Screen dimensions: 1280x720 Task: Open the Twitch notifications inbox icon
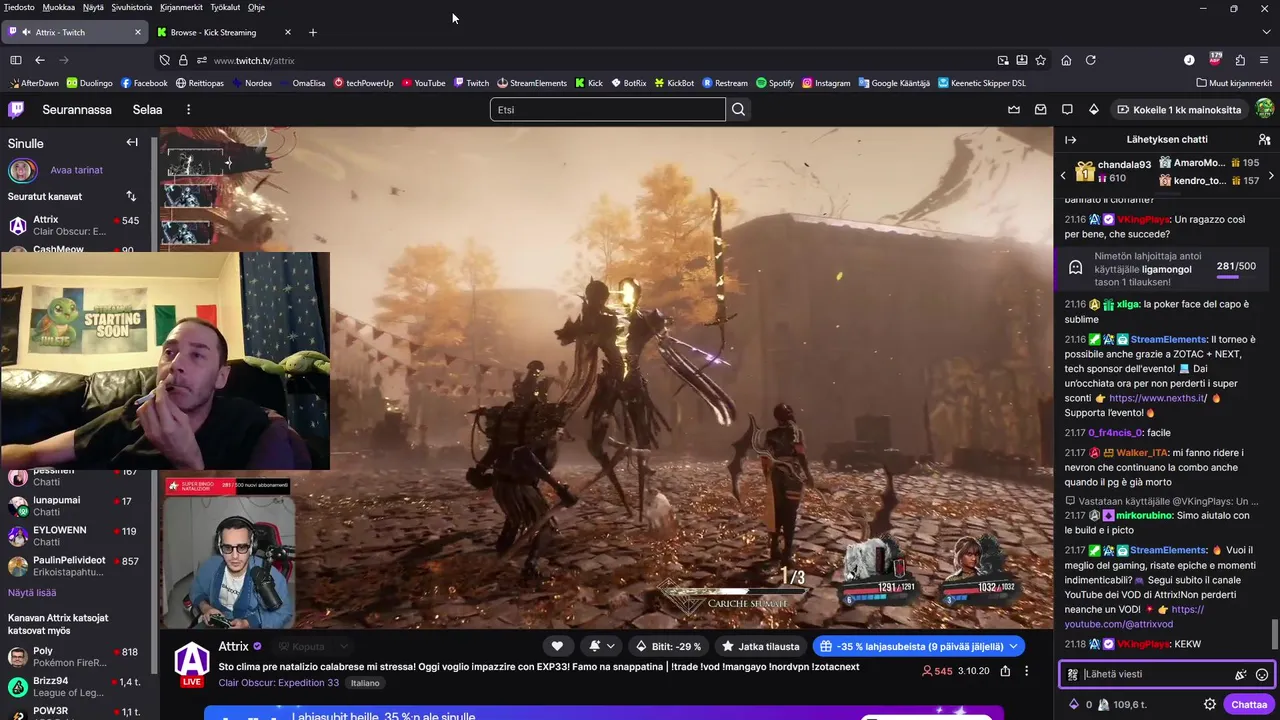1040,110
